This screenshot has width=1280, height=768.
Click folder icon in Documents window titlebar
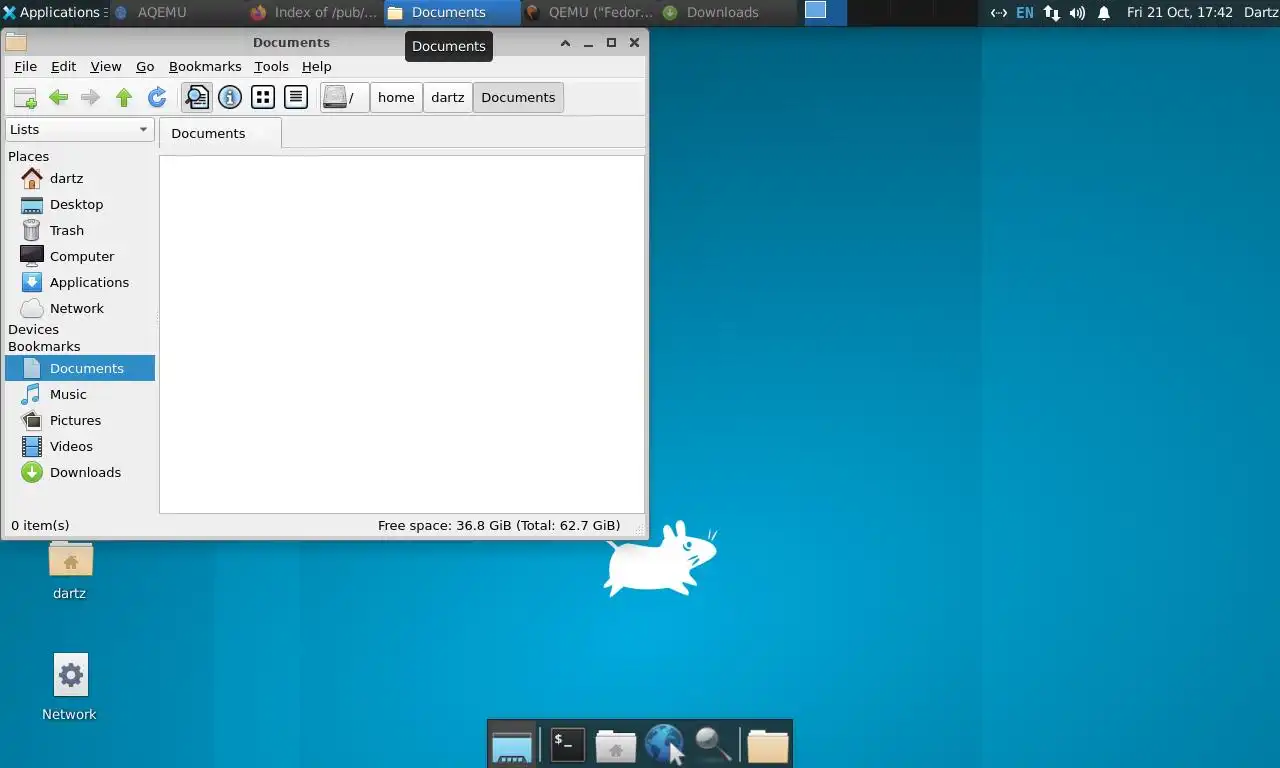(15, 43)
